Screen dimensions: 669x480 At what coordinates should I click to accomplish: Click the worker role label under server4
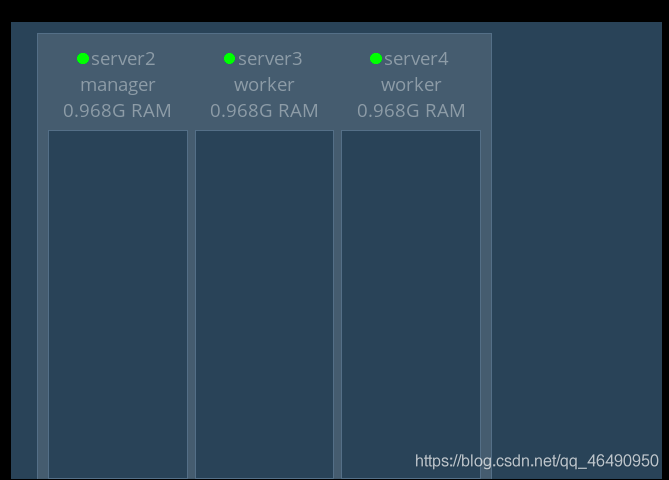411,85
